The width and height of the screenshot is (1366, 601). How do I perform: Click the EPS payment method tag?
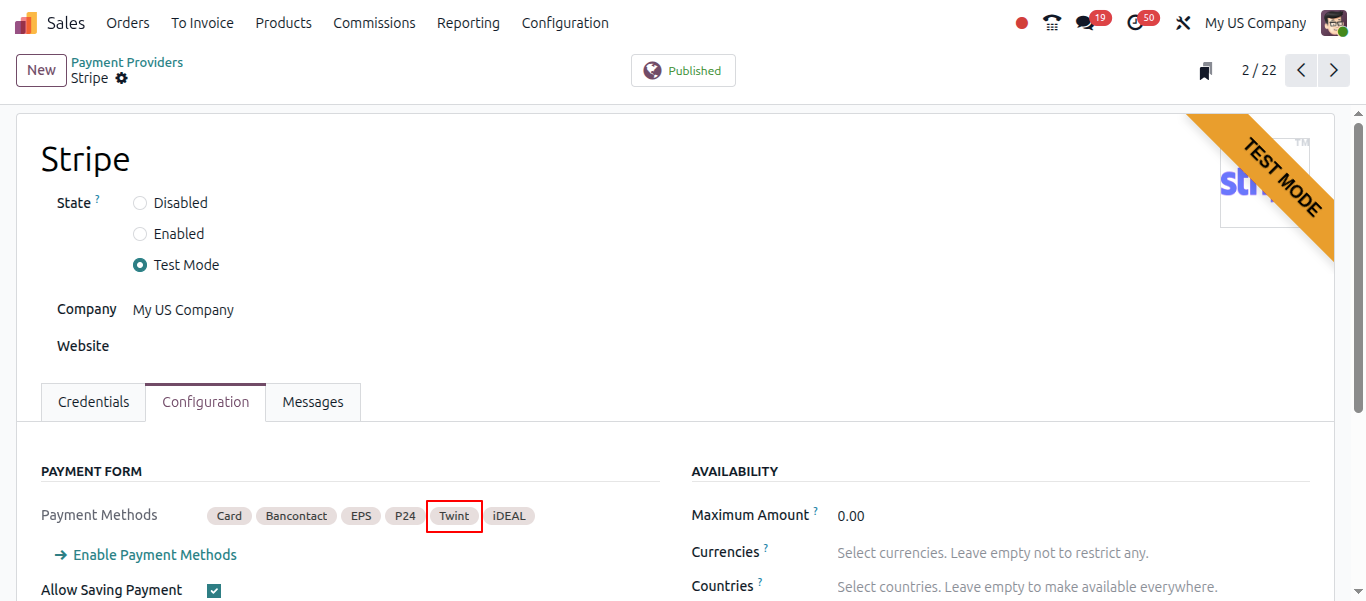[x=361, y=516]
